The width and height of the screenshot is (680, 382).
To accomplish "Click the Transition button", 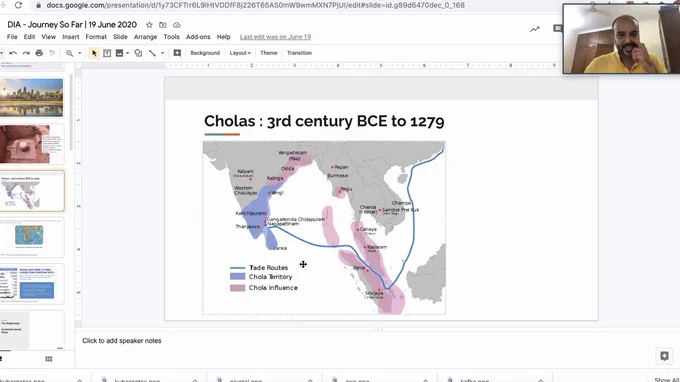I will click(299, 53).
